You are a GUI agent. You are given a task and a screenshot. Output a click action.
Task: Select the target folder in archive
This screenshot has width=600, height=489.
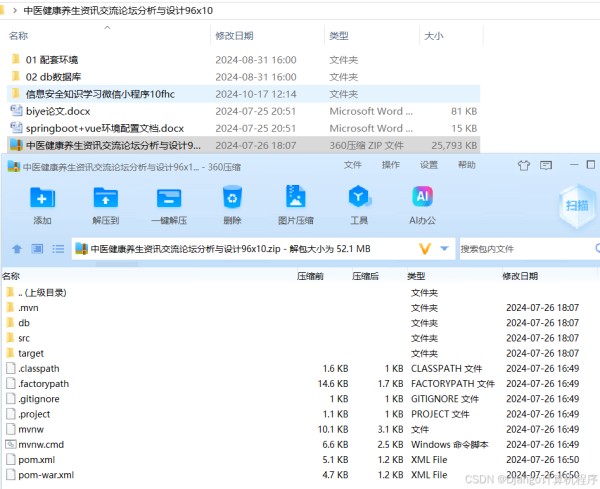click(x=25, y=353)
